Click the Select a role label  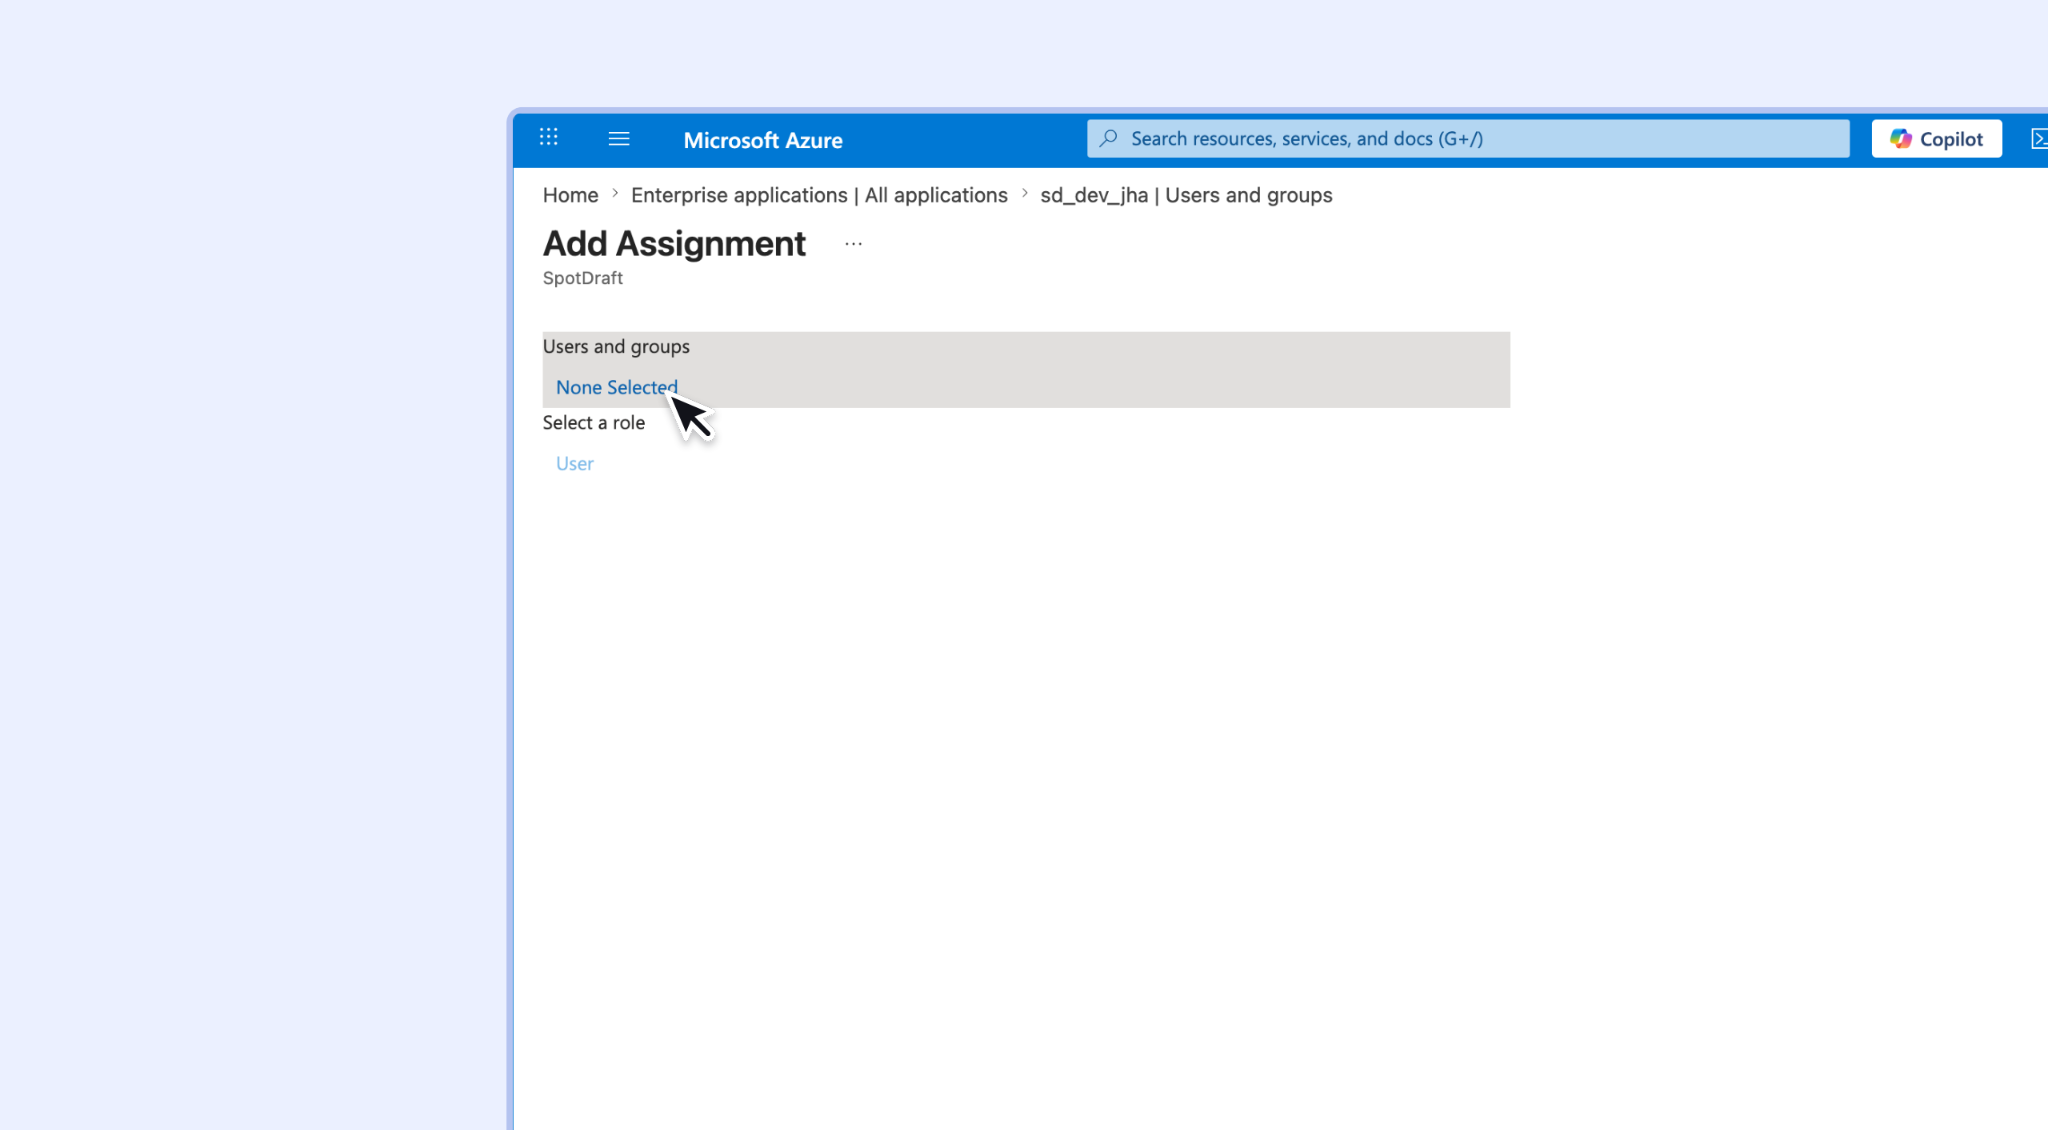point(594,422)
